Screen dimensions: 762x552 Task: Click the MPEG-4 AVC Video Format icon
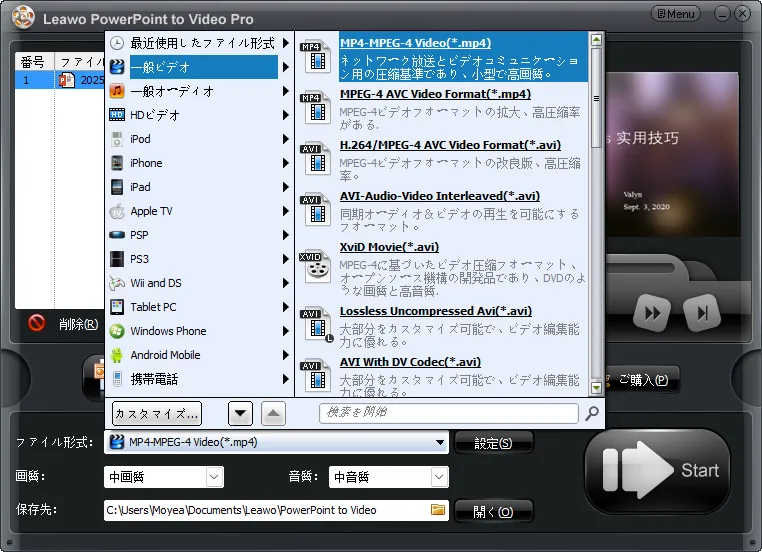click(315, 107)
